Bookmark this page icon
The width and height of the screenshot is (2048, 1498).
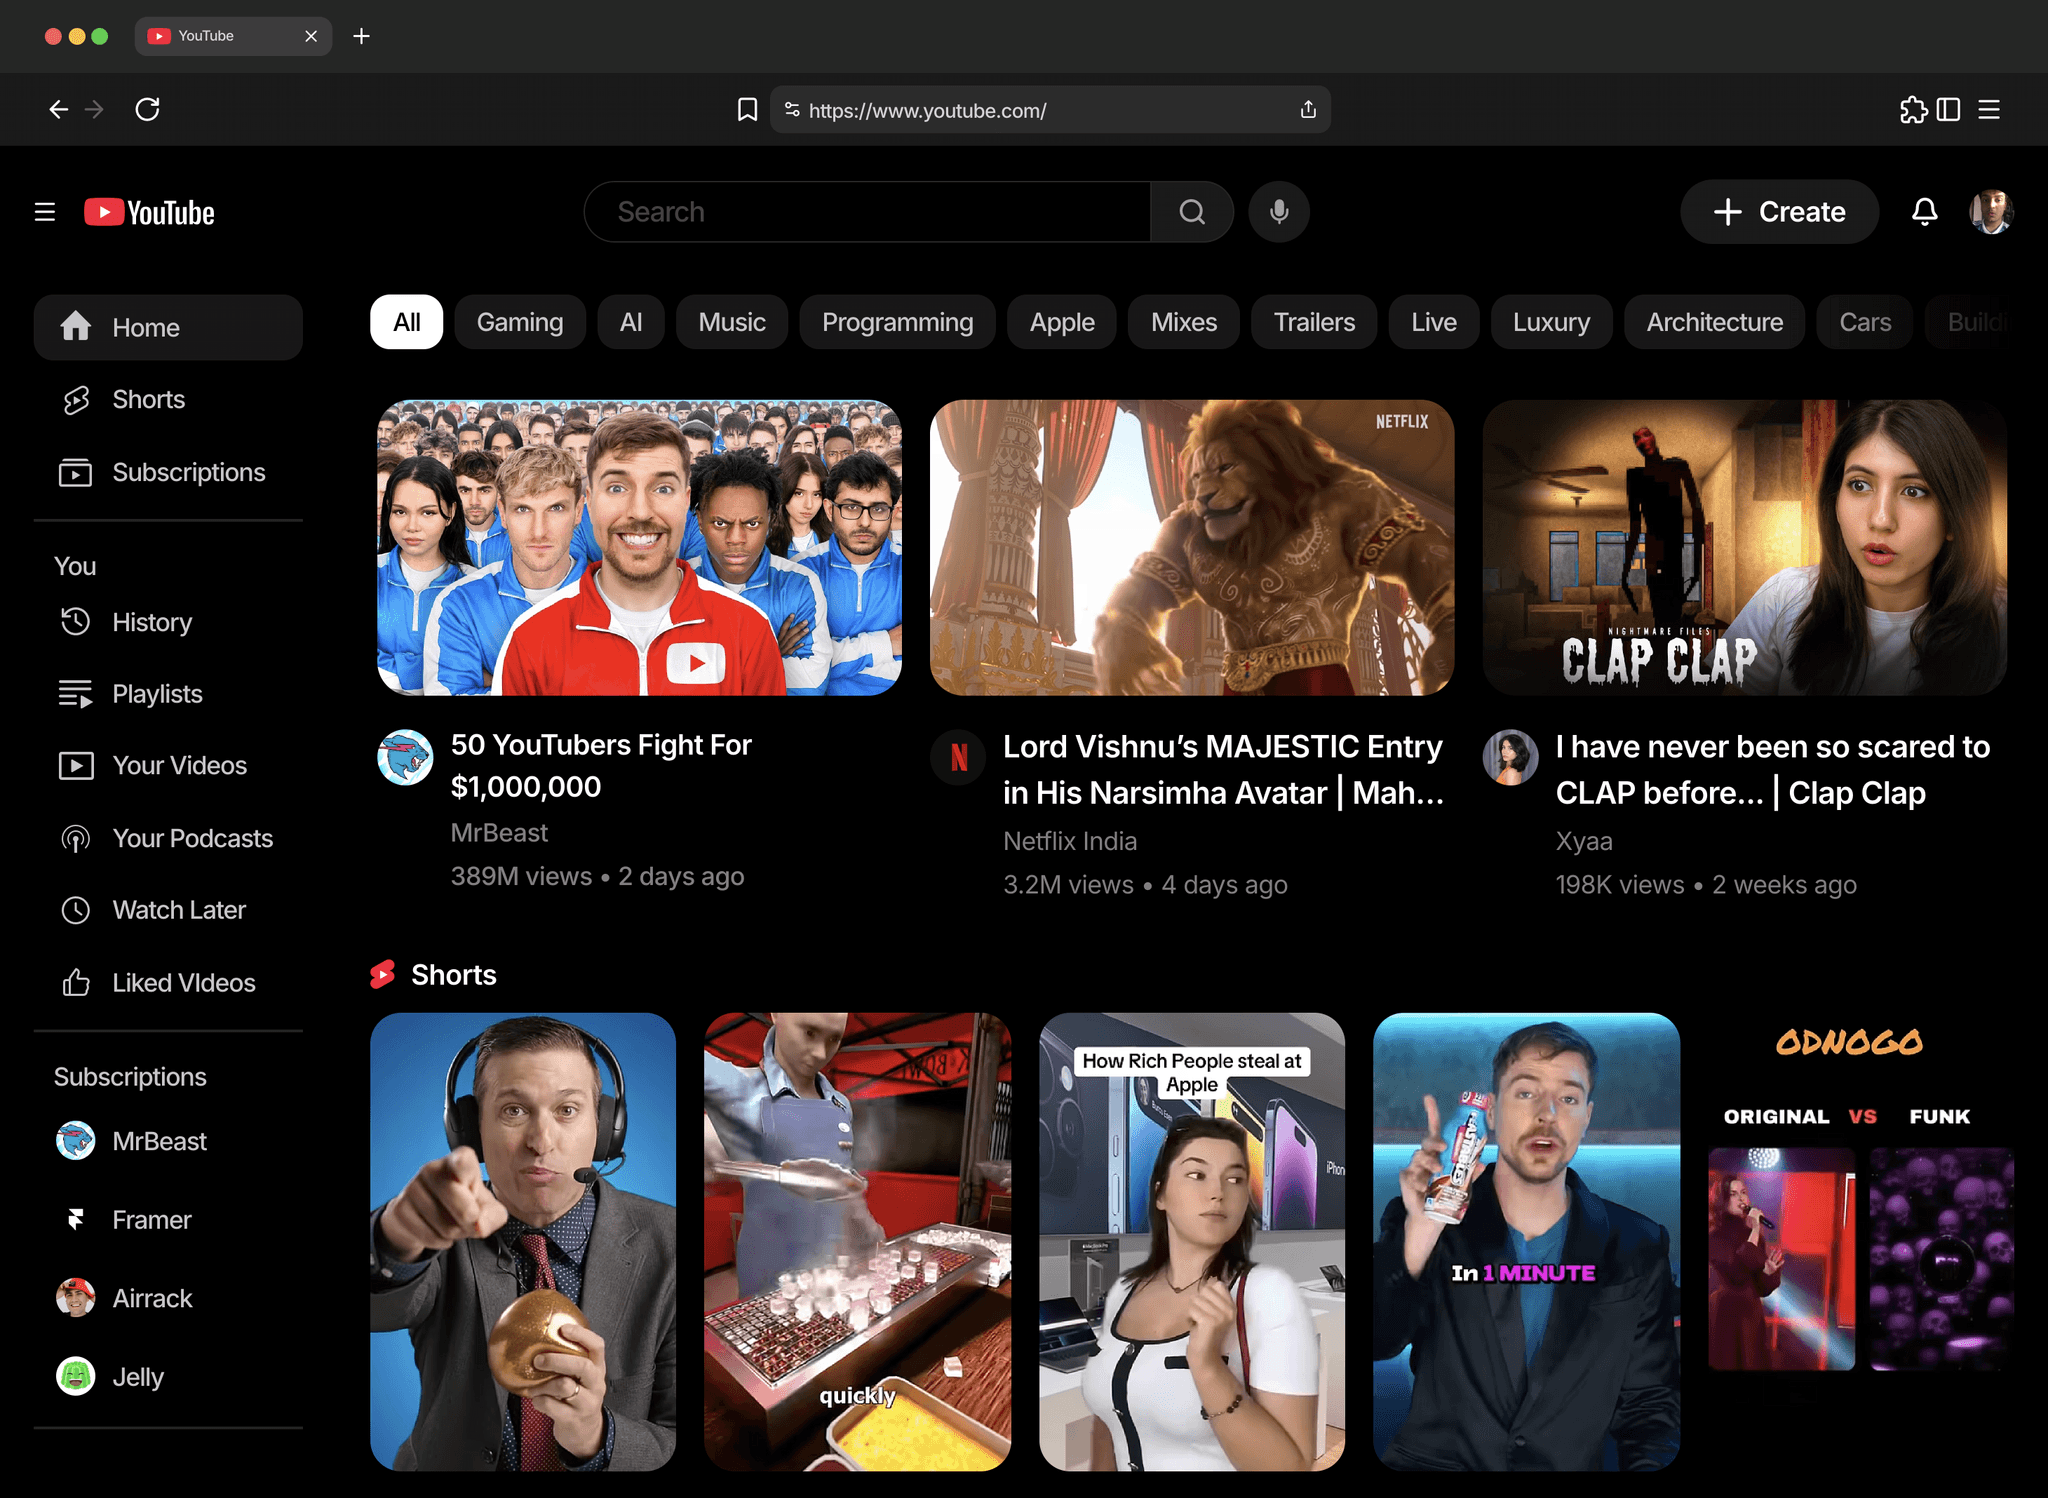coord(747,109)
